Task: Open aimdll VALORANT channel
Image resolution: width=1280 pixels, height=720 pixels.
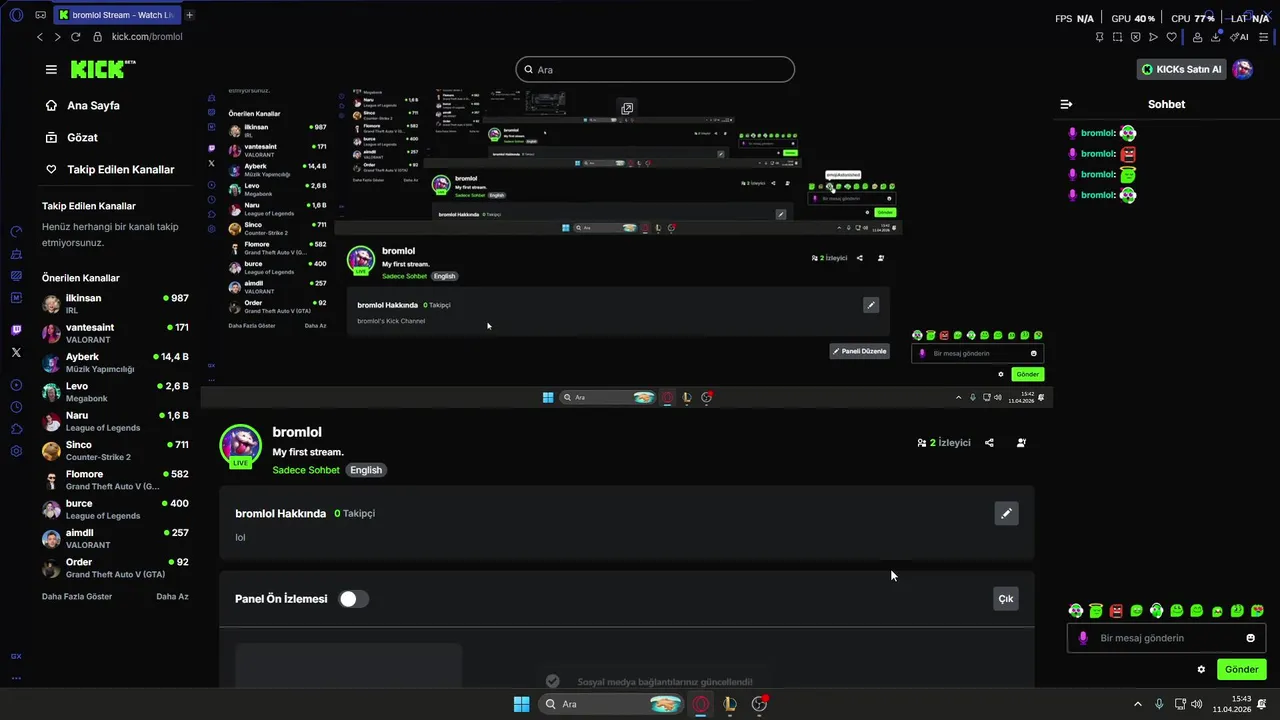Action: point(115,539)
